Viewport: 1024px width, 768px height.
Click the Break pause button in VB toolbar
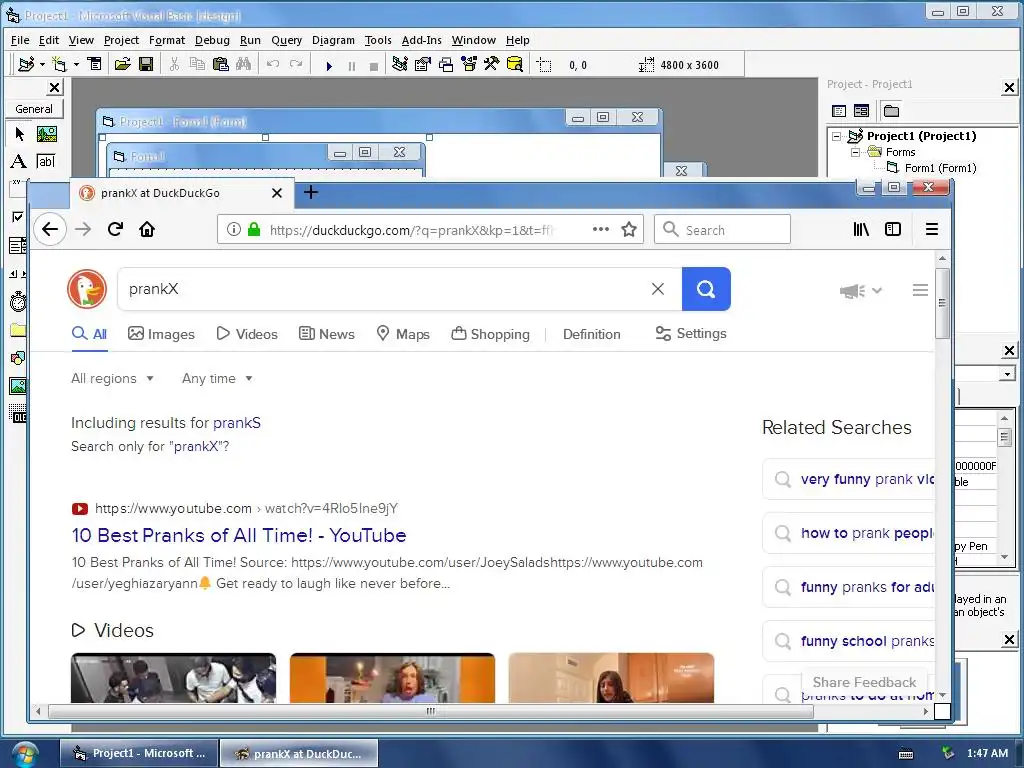352,65
